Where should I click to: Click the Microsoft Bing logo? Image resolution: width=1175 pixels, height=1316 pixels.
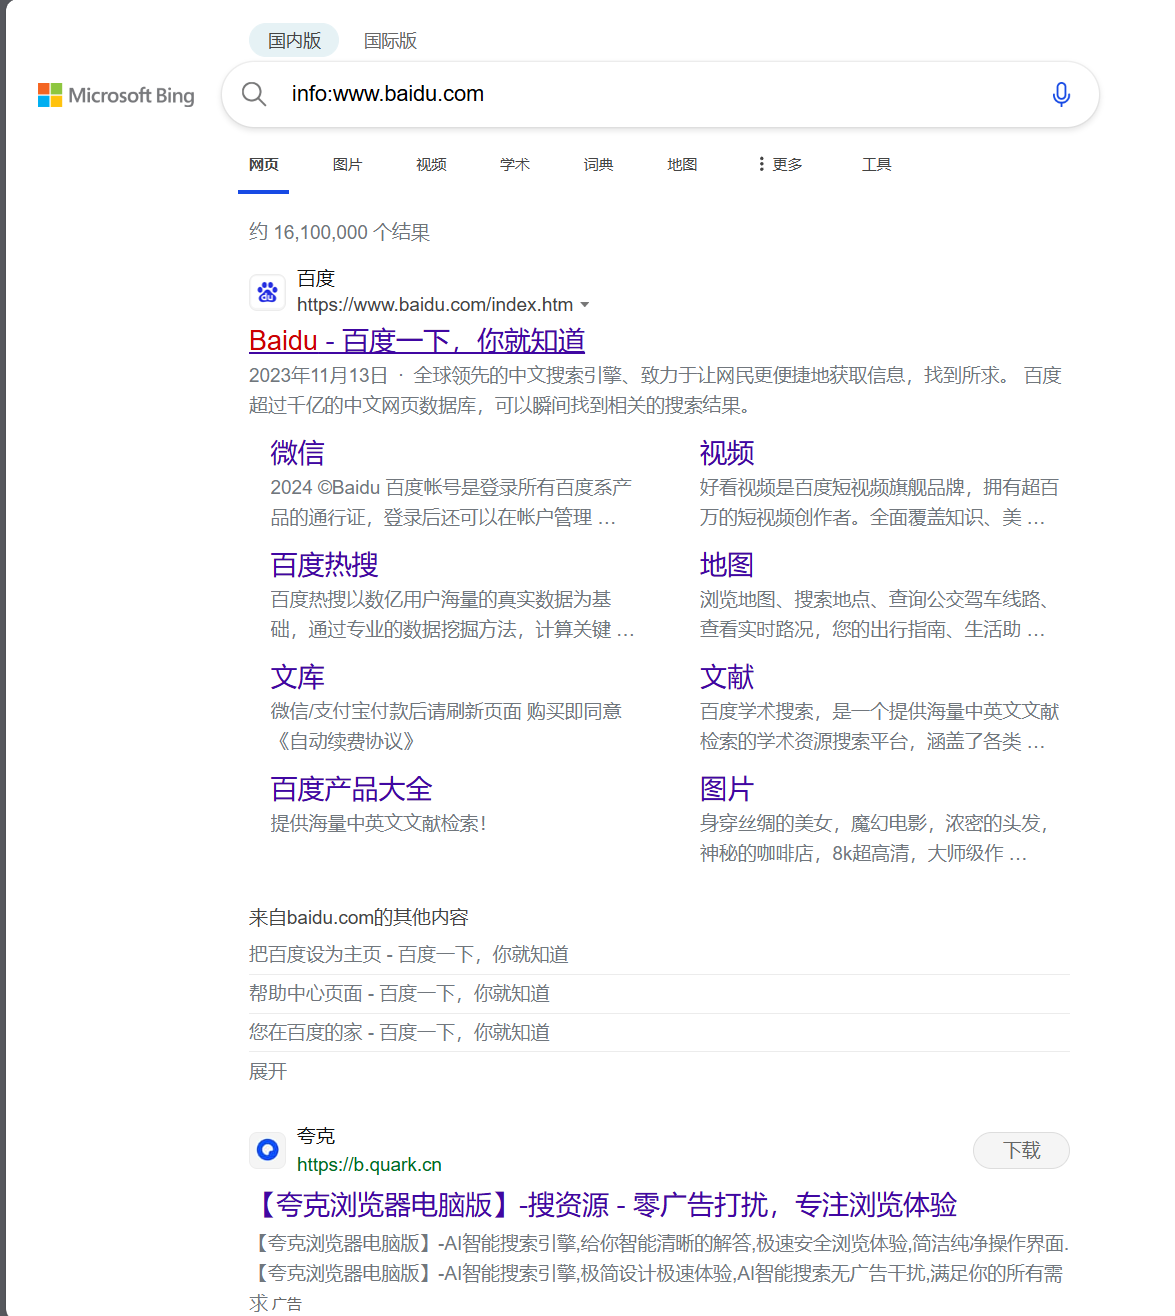115,95
